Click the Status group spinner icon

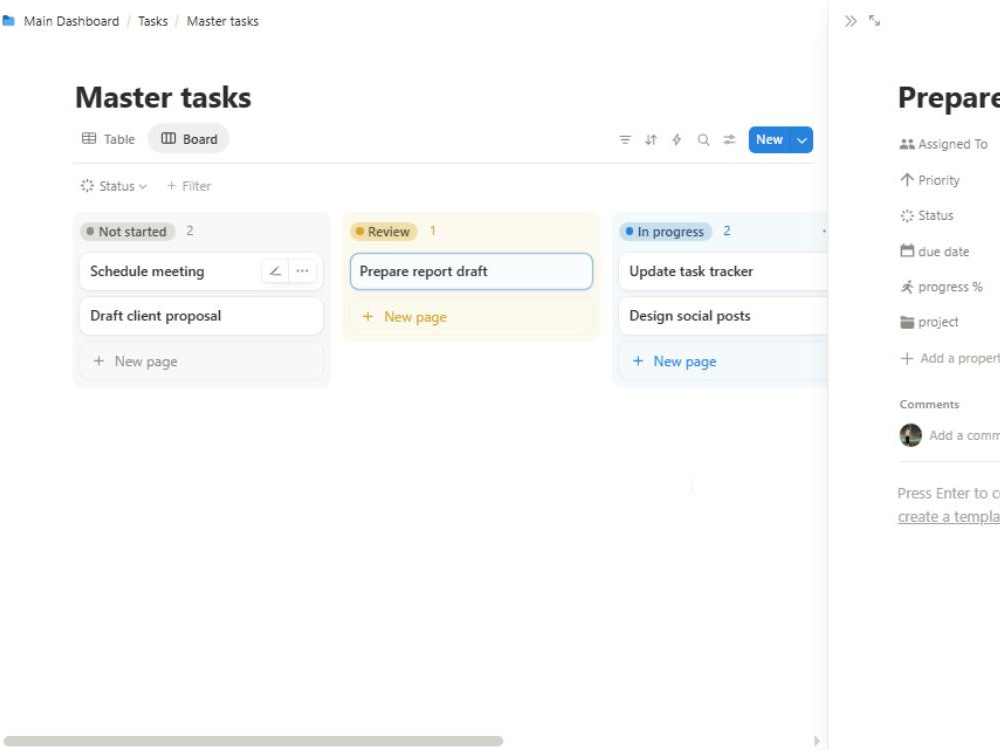(x=87, y=186)
